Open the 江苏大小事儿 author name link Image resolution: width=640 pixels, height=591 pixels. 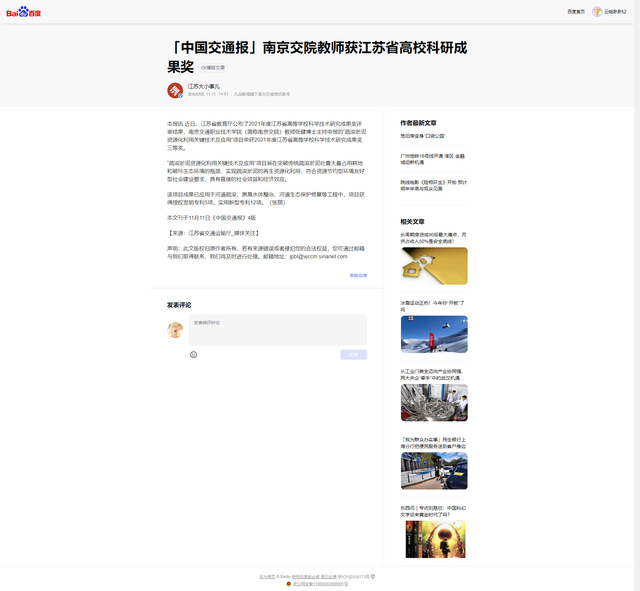[x=204, y=87]
